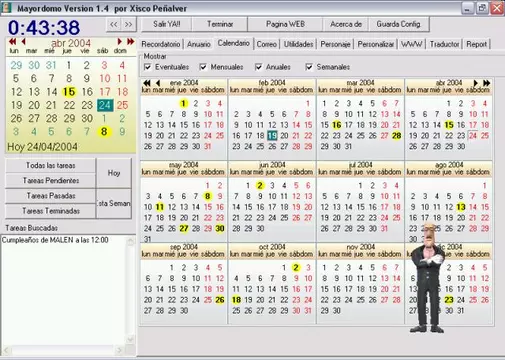Click the previous year double-arrow in small calendar
Viewport: 505px width, 360px height.
pos(13,42)
